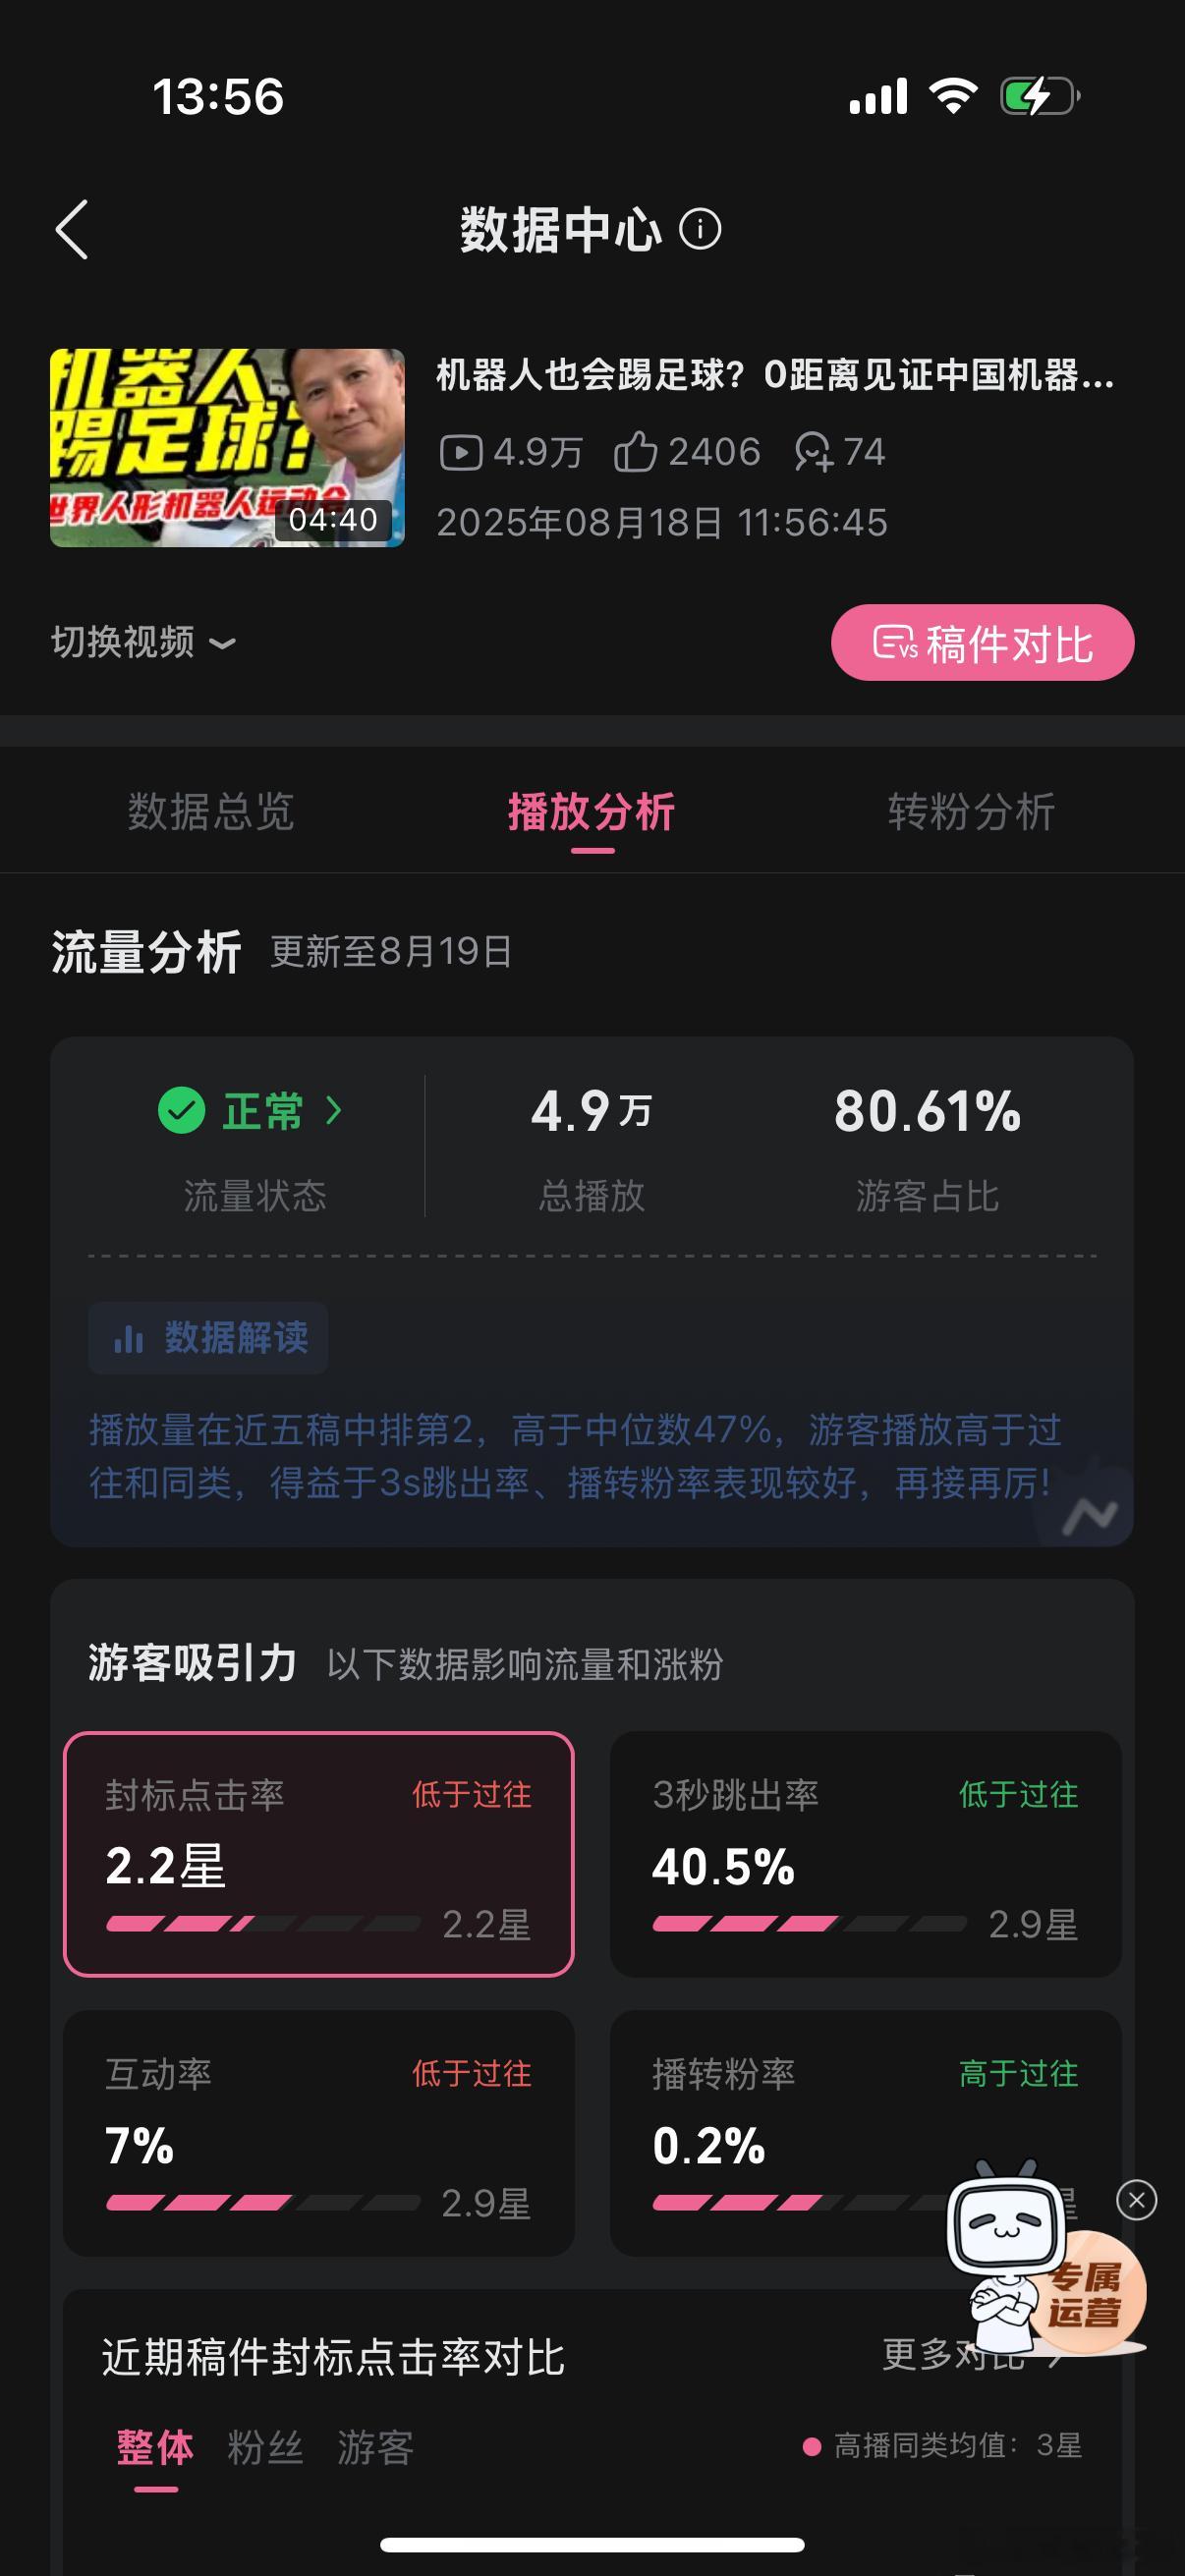Tap the new followers icon showing 74
The image size is (1185, 2576).
(x=813, y=452)
